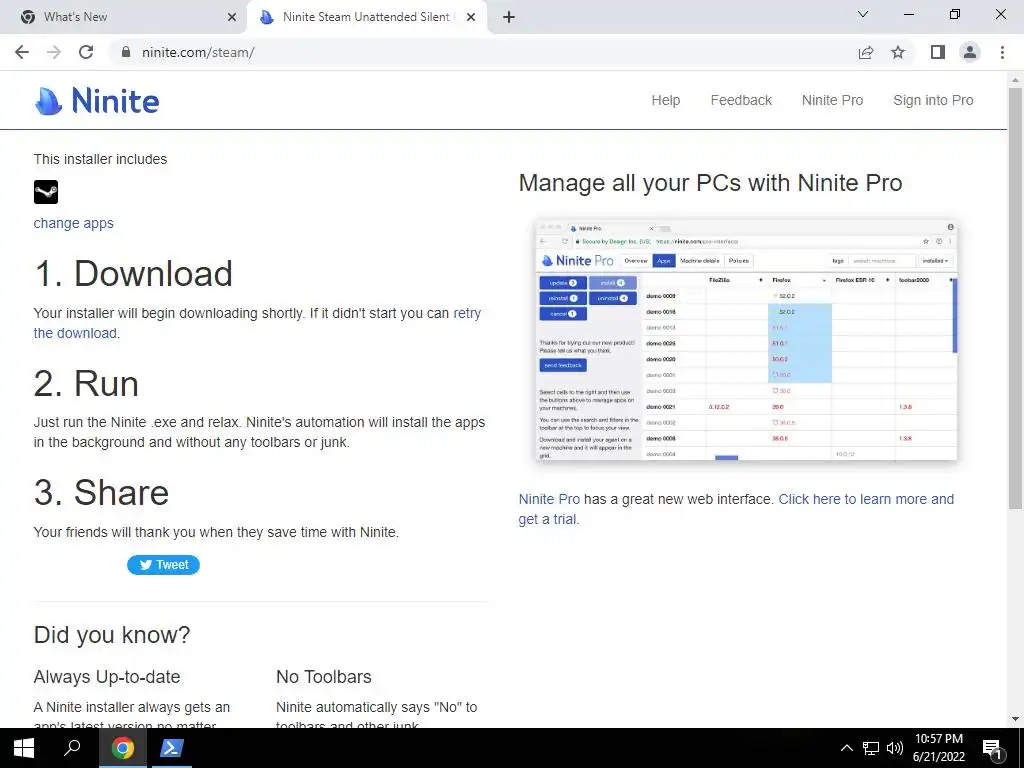Click the Ninite Pro interface screenshot
The image size is (1024, 768).
click(746, 340)
